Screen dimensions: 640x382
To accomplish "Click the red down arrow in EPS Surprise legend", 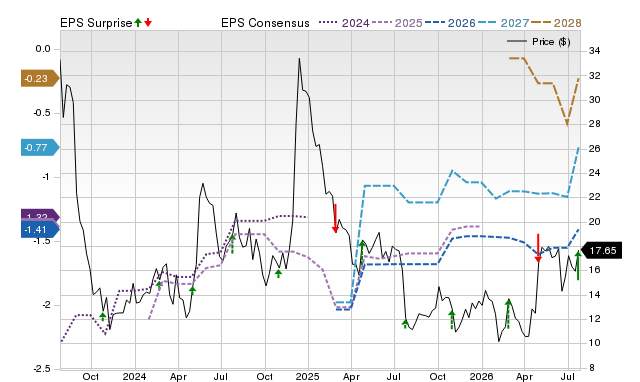I will [x=148, y=22].
